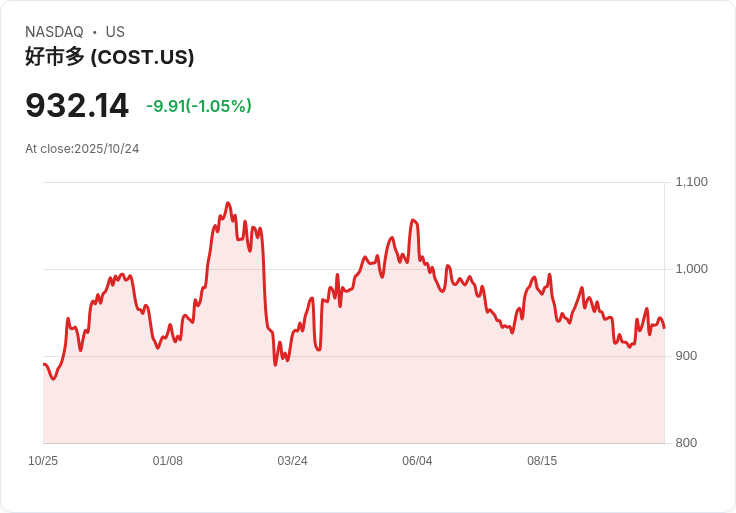Pick the 06/04 date on the x-axis
The height and width of the screenshot is (513, 736).
tap(417, 461)
